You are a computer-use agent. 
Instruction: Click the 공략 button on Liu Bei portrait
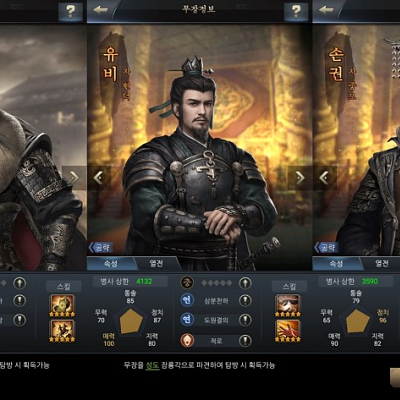click(x=100, y=247)
